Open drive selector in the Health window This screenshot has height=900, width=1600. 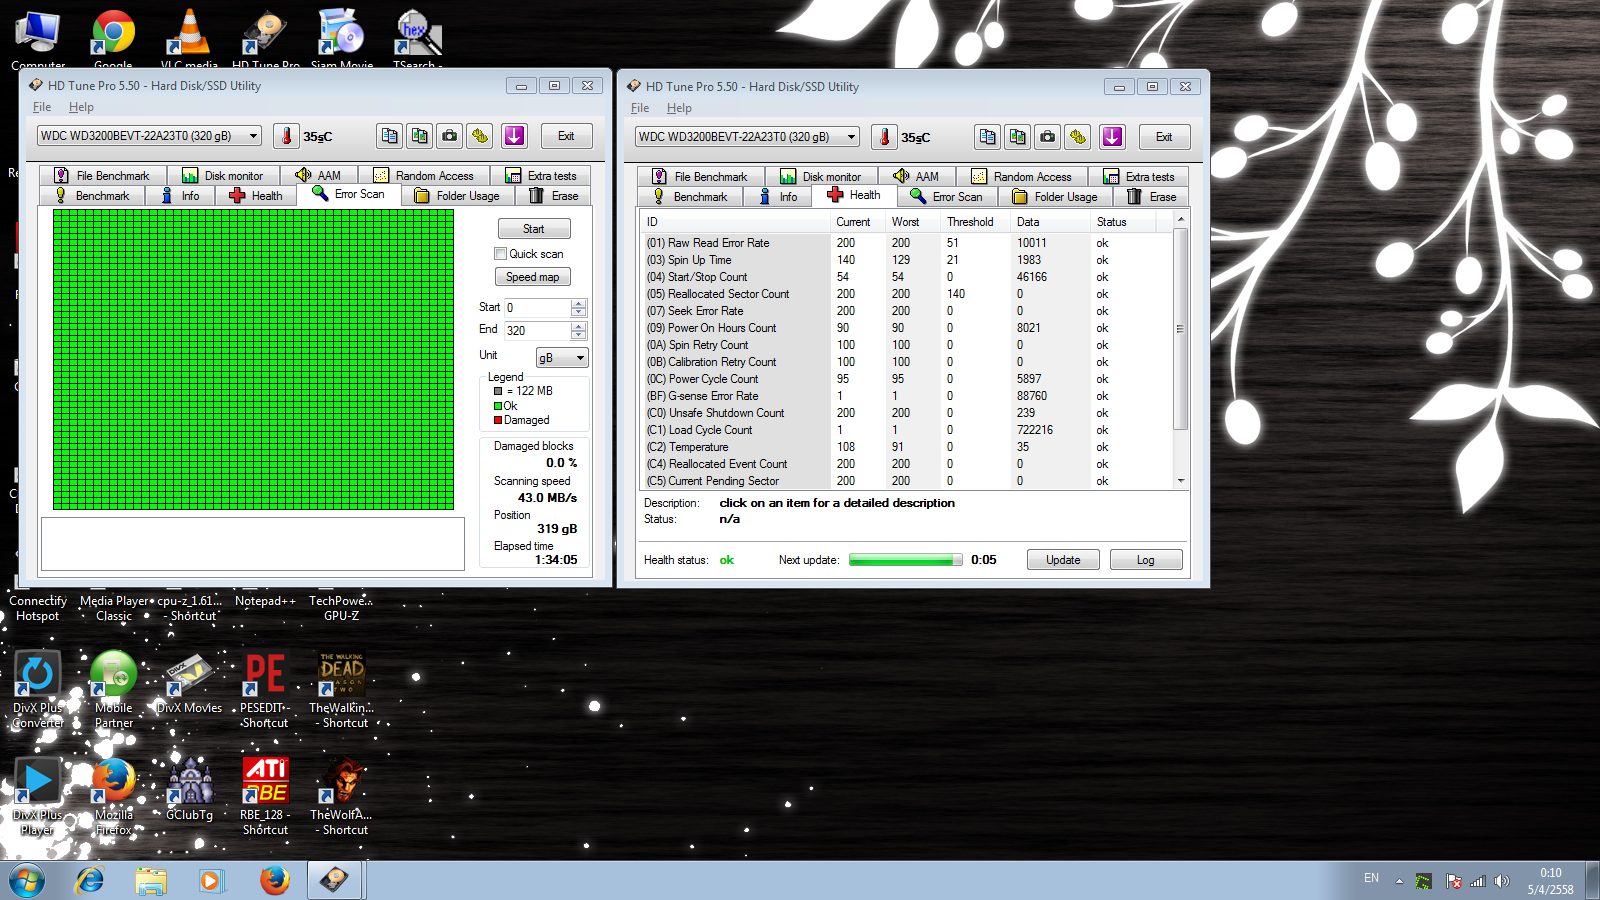(748, 137)
